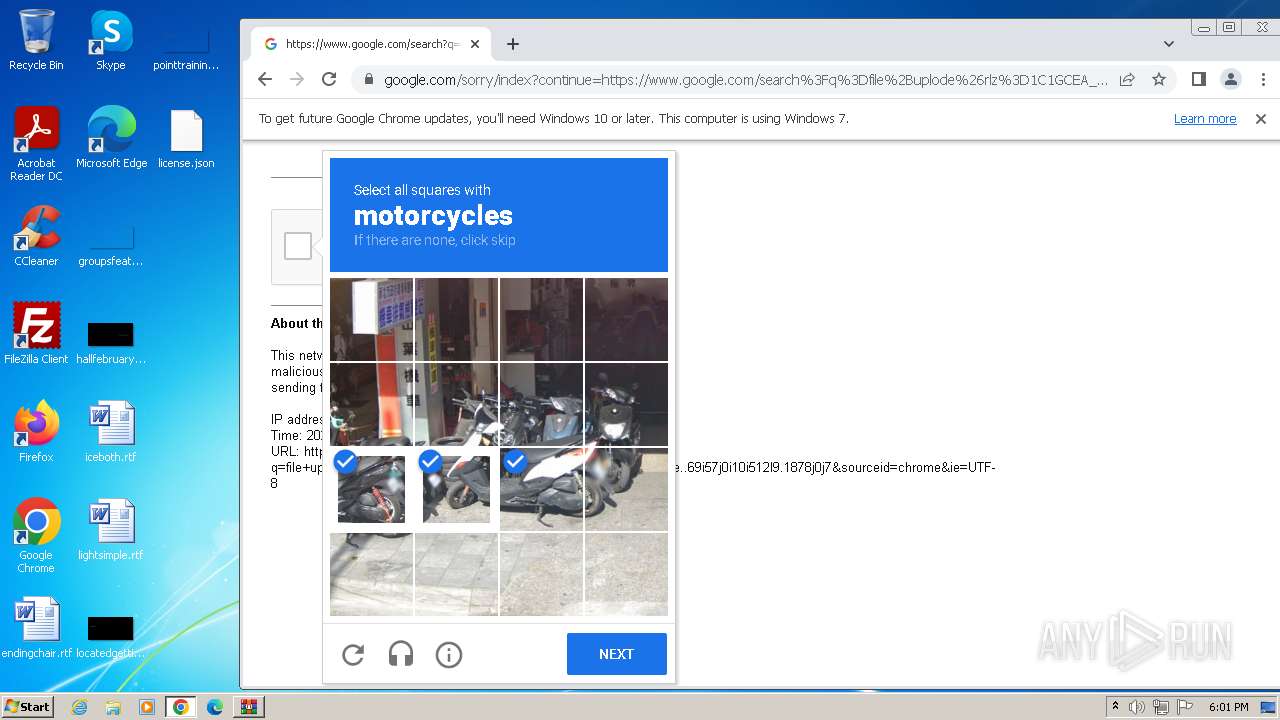The height and width of the screenshot is (720, 1280).
Task: Open Acrobat Reader DC shortcut
Action: pyautogui.click(x=36, y=144)
